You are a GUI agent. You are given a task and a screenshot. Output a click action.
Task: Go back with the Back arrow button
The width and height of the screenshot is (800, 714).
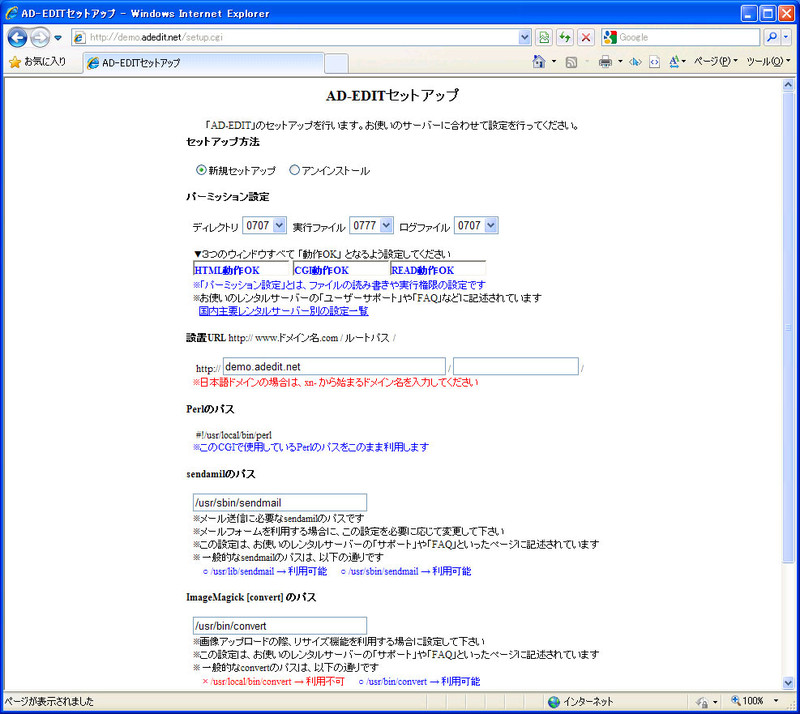coord(17,37)
